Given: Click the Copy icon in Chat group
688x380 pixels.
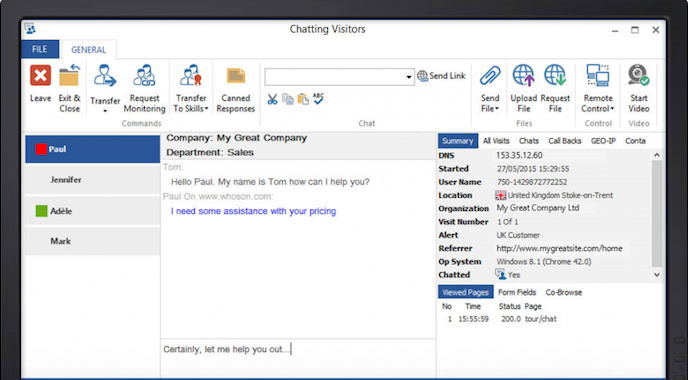Looking at the screenshot, I should pyautogui.click(x=287, y=99).
